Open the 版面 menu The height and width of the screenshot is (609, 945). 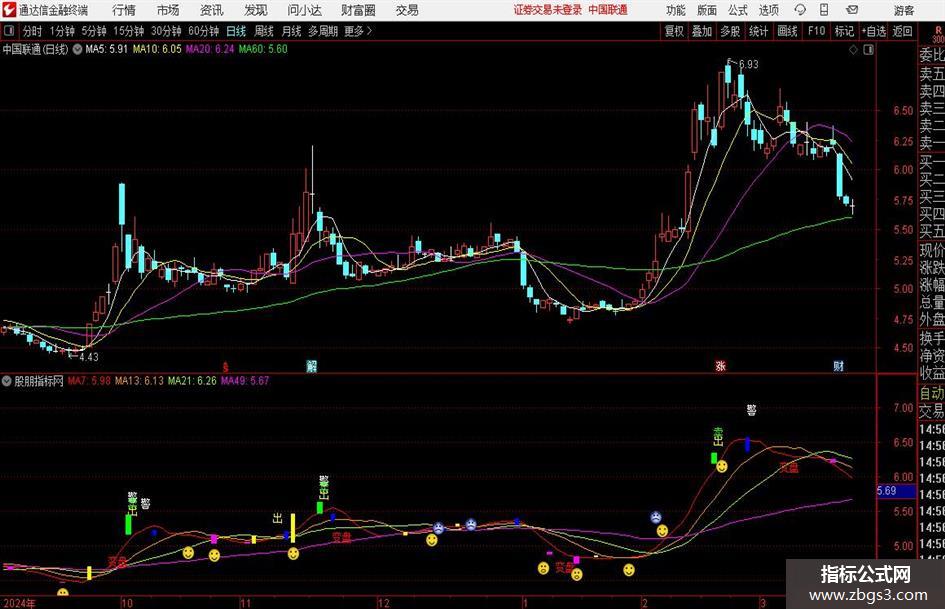tap(707, 10)
